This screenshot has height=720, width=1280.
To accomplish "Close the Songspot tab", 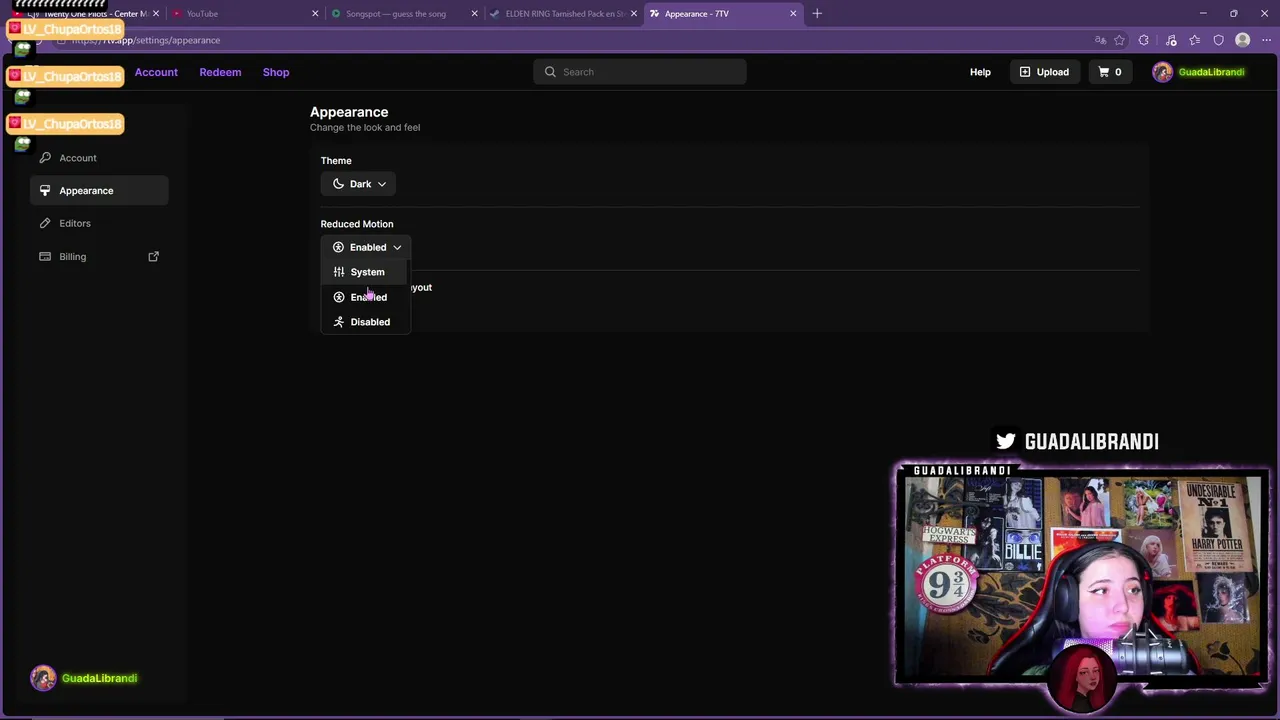I will pos(474,14).
